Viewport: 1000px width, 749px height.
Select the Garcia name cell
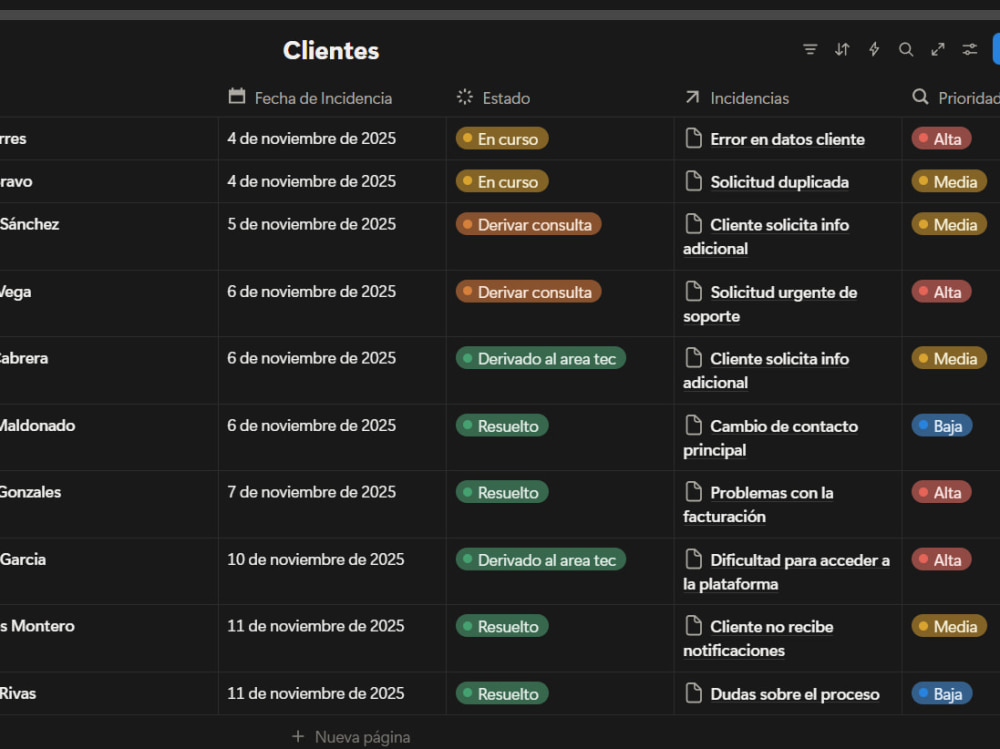[108, 571]
